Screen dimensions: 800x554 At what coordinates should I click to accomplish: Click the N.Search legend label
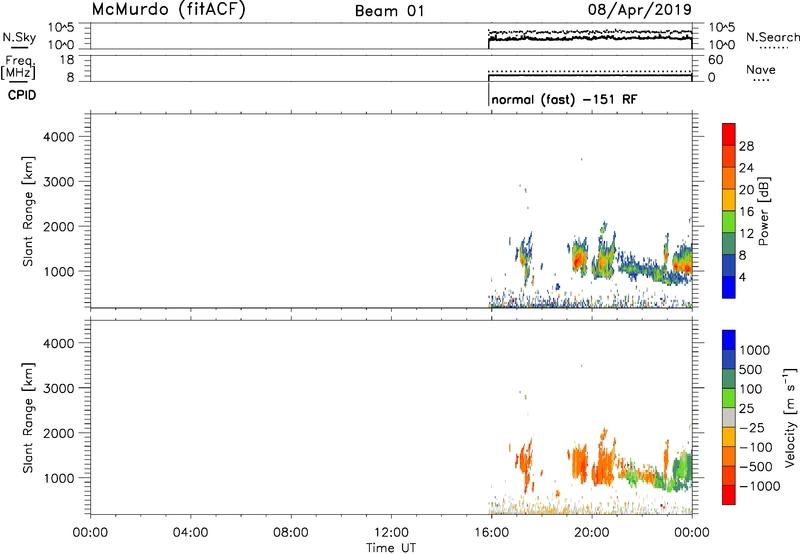(773, 37)
